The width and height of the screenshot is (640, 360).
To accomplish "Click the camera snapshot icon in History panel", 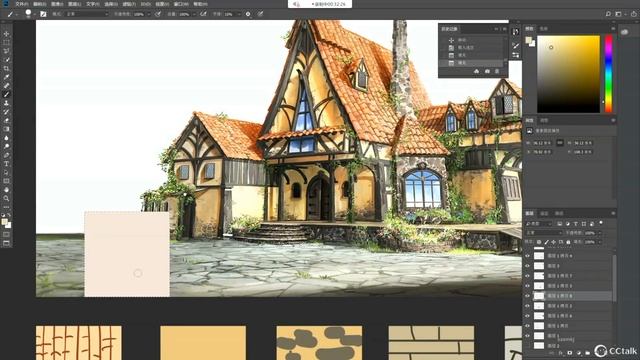I will pyautogui.click(x=487, y=71).
